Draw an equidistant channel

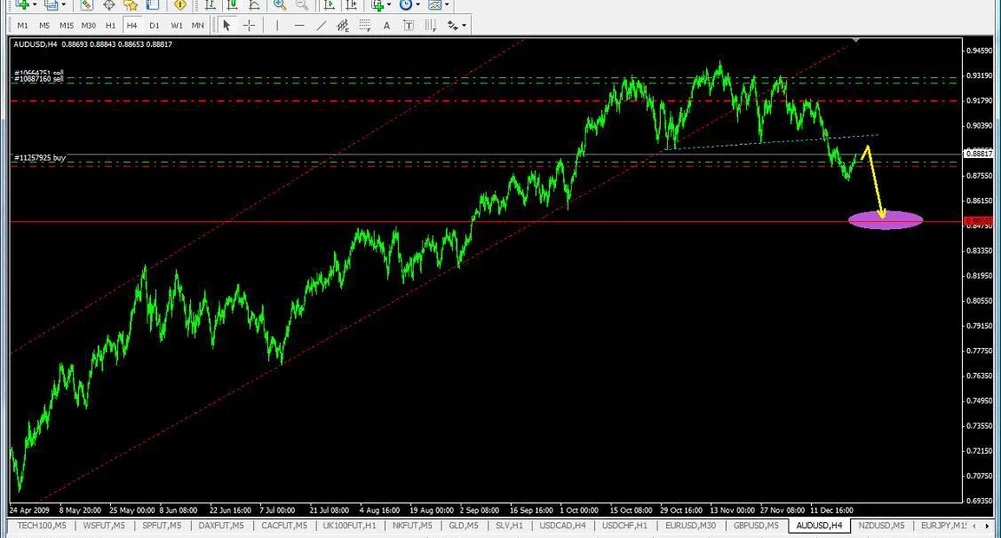pyautogui.click(x=343, y=25)
